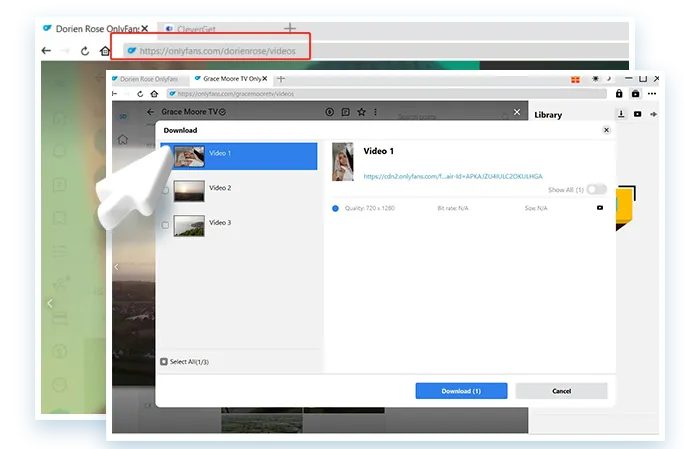This screenshot has width=684, height=449.
Task: Add Grace Moore TV to favorites star
Action: pos(361,112)
